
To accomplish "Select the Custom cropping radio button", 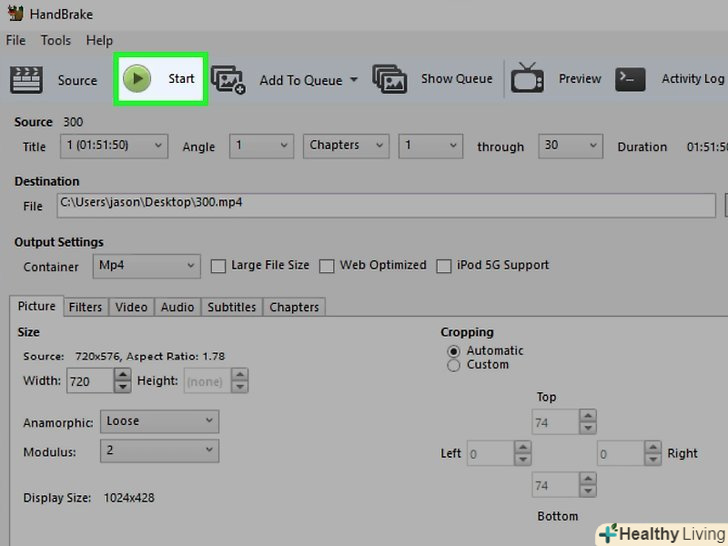I will [454, 365].
